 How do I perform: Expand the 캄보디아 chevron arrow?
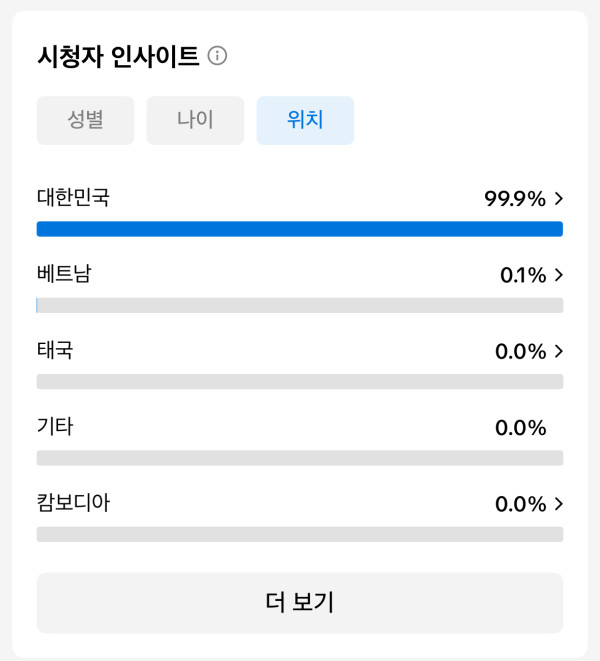click(x=559, y=504)
